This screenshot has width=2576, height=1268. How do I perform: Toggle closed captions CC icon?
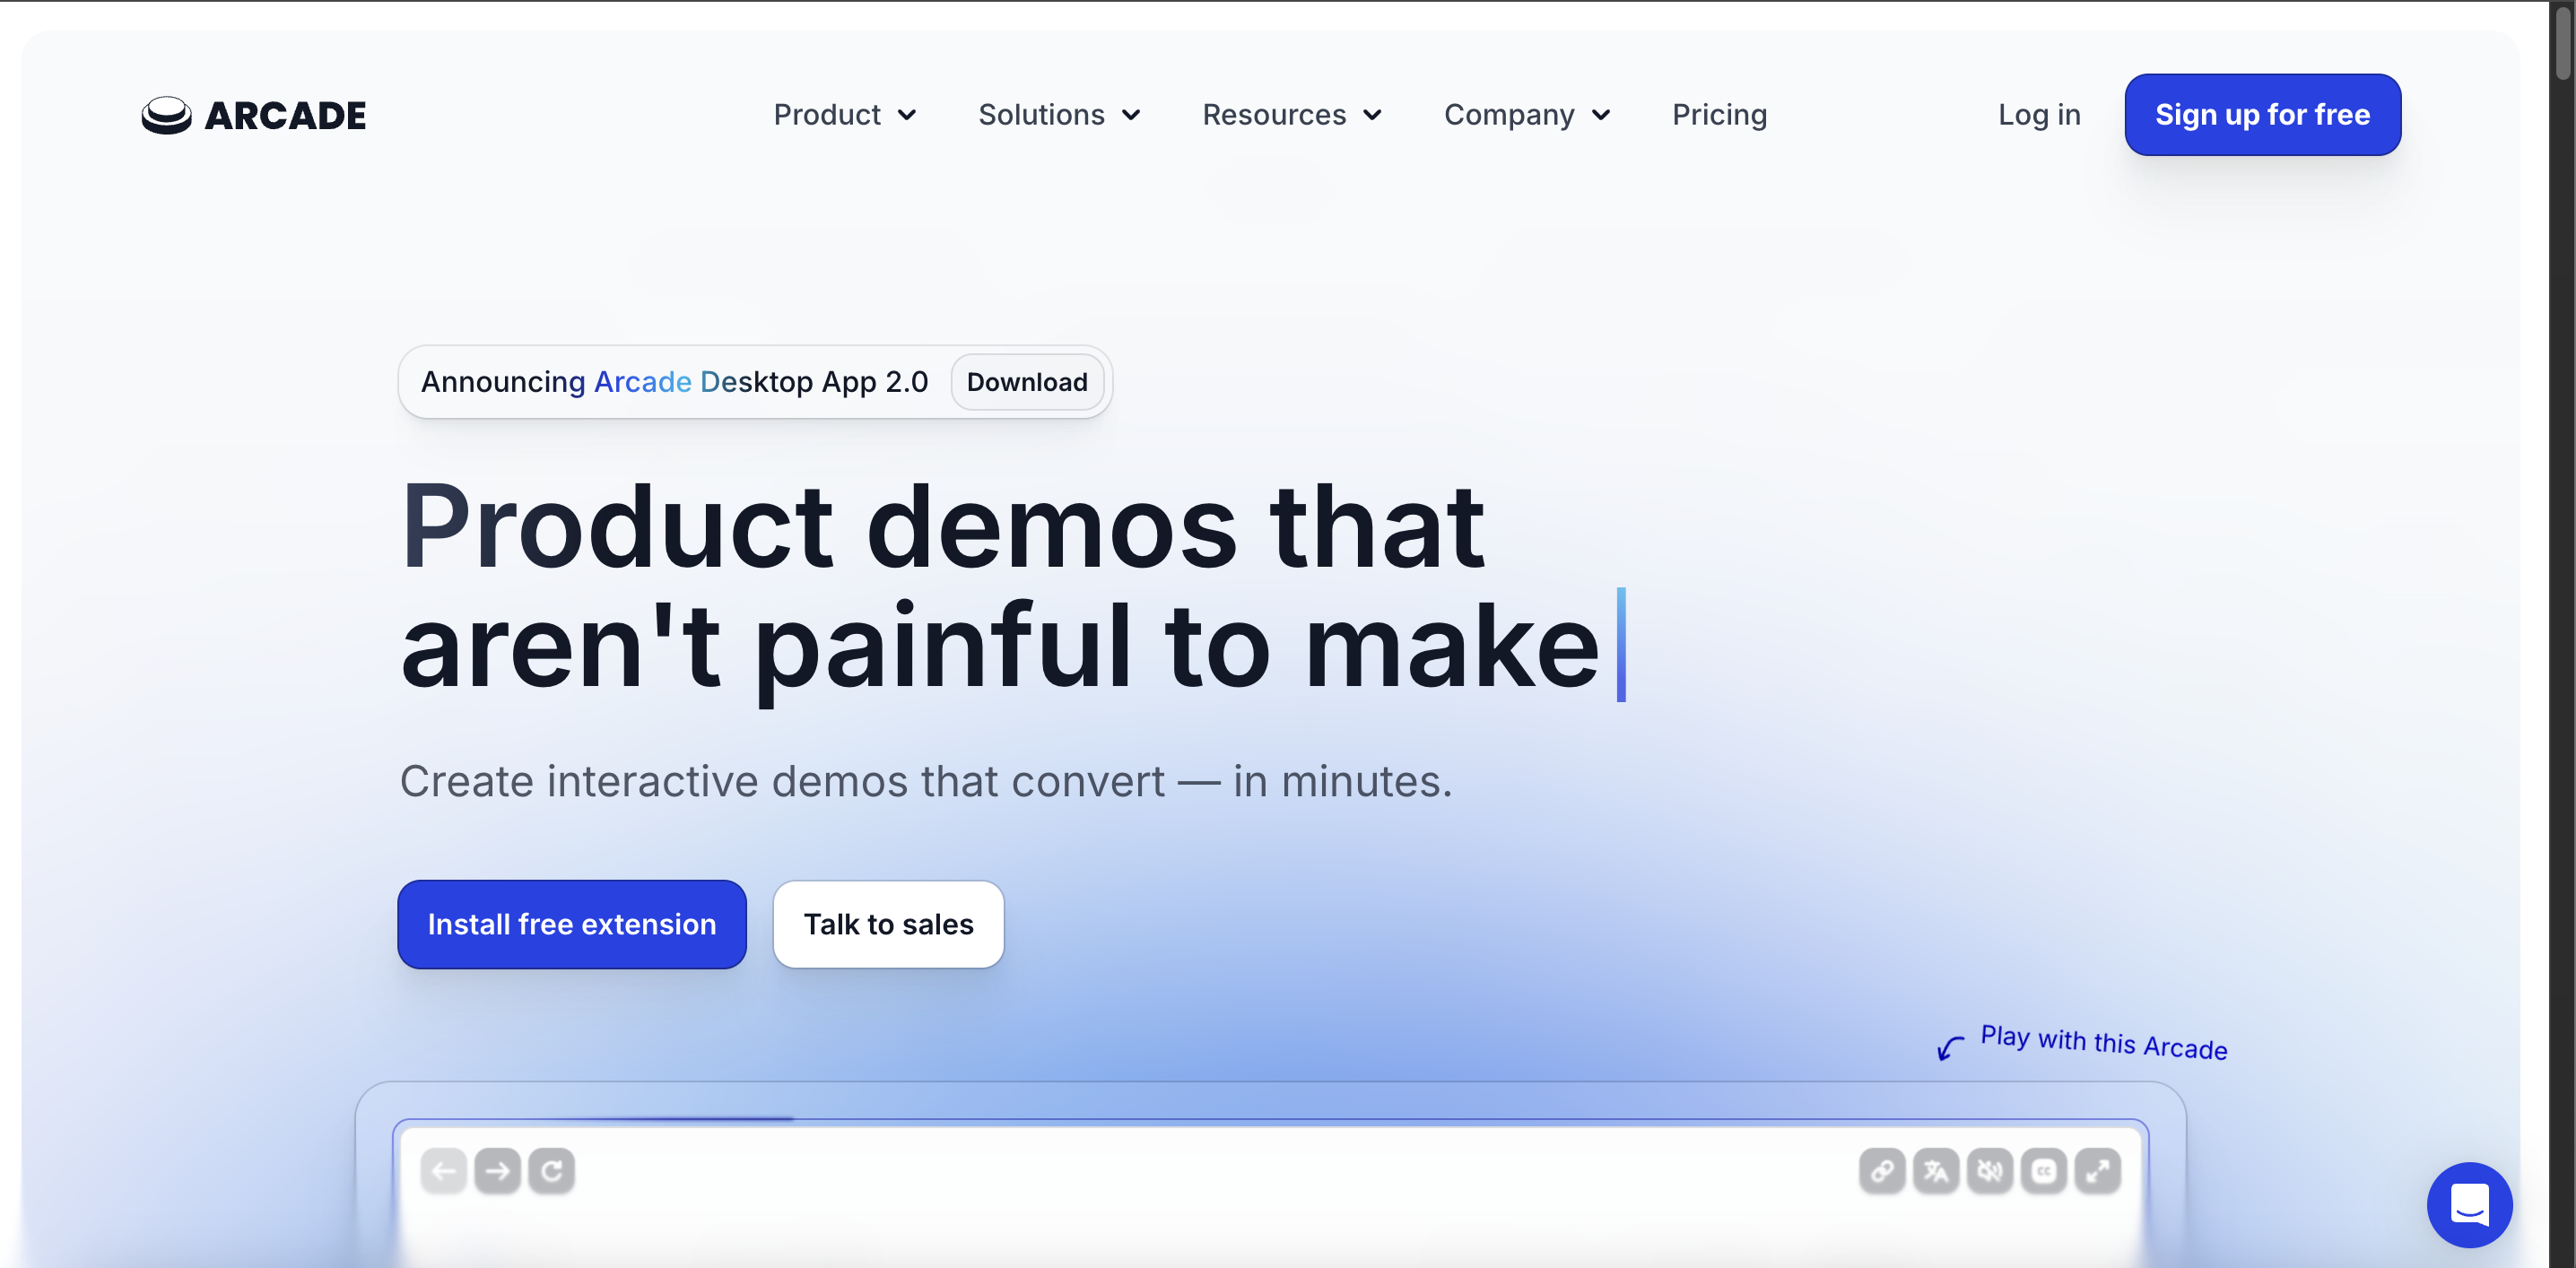pyautogui.click(x=2044, y=1170)
